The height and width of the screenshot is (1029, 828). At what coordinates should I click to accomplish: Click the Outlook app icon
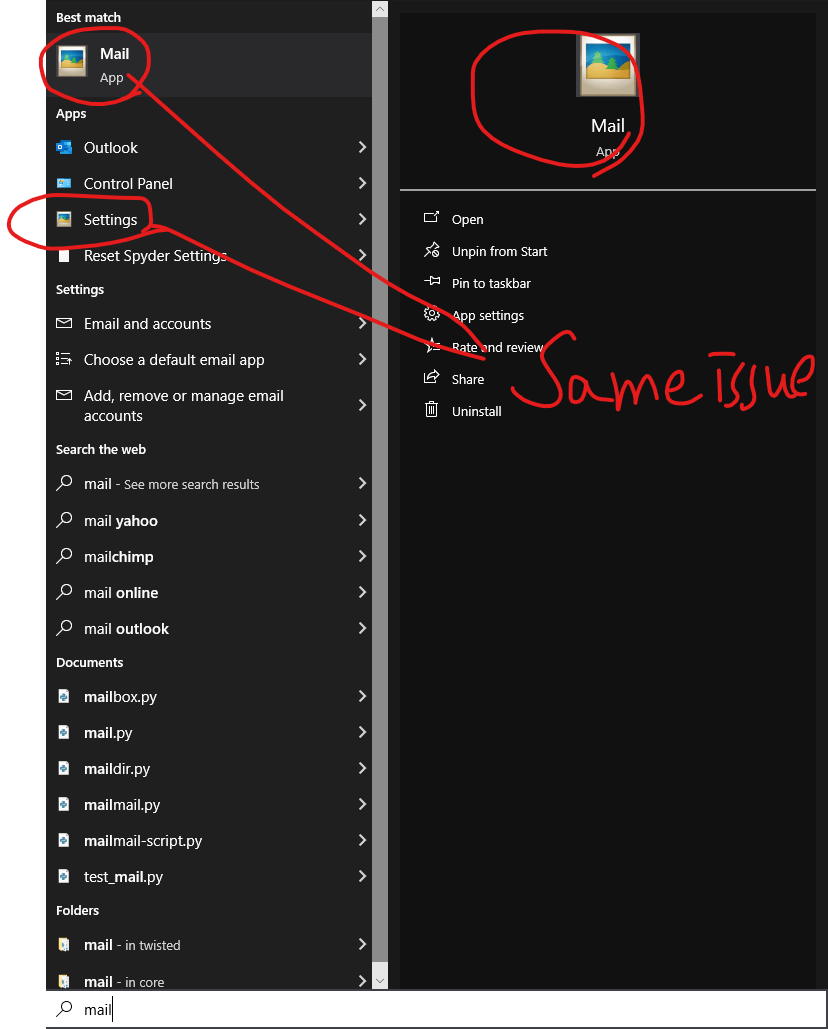[64, 148]
